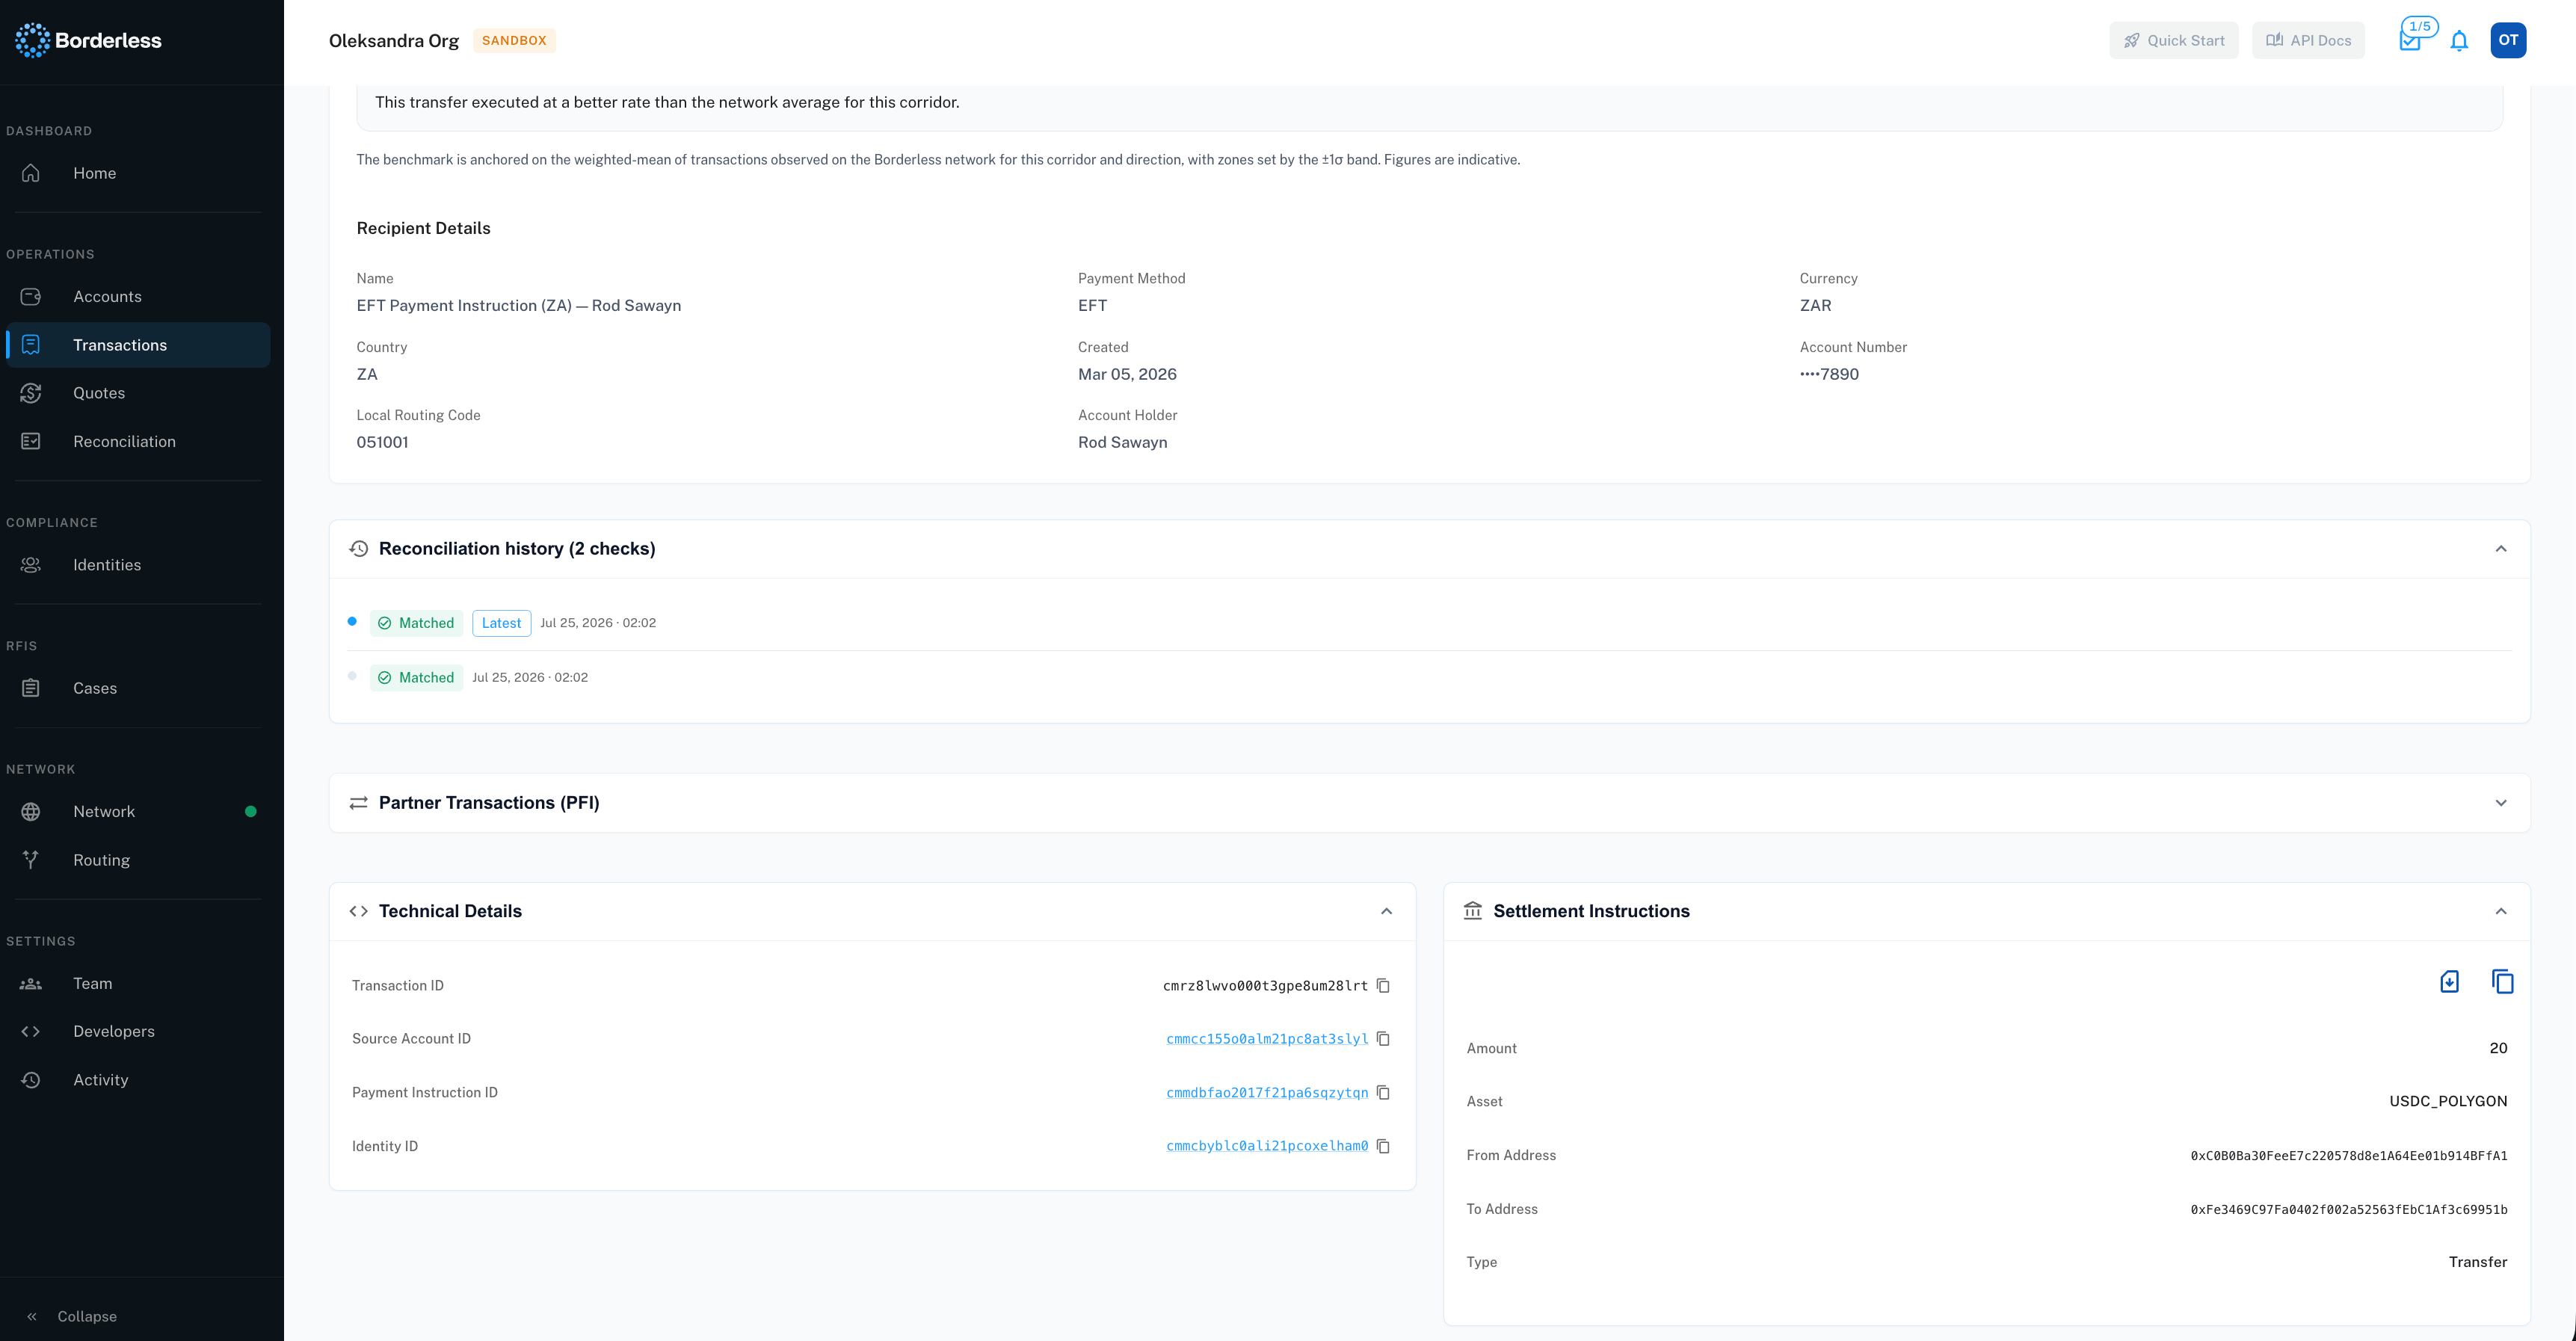Collapse the Settlement Instructions panel
Screen dimensions: 2576x1341
click(2501, 911)
